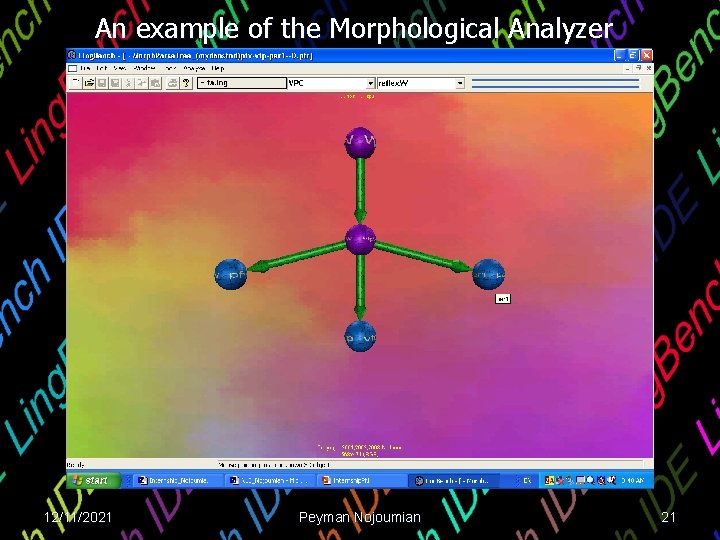Viewport: 720px width, 540px height.
Task: Click the Open folder toolbar icon
Action: 89,83
